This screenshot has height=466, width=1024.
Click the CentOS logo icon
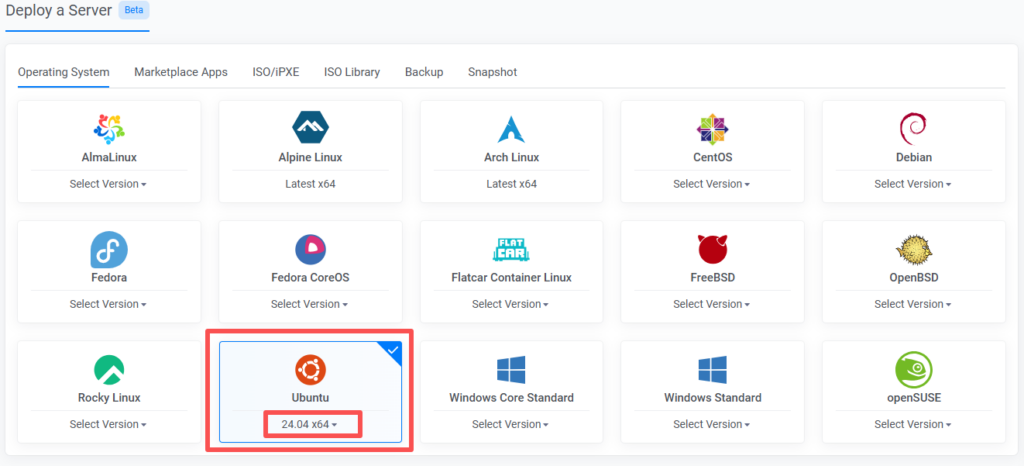pos(713,129)
